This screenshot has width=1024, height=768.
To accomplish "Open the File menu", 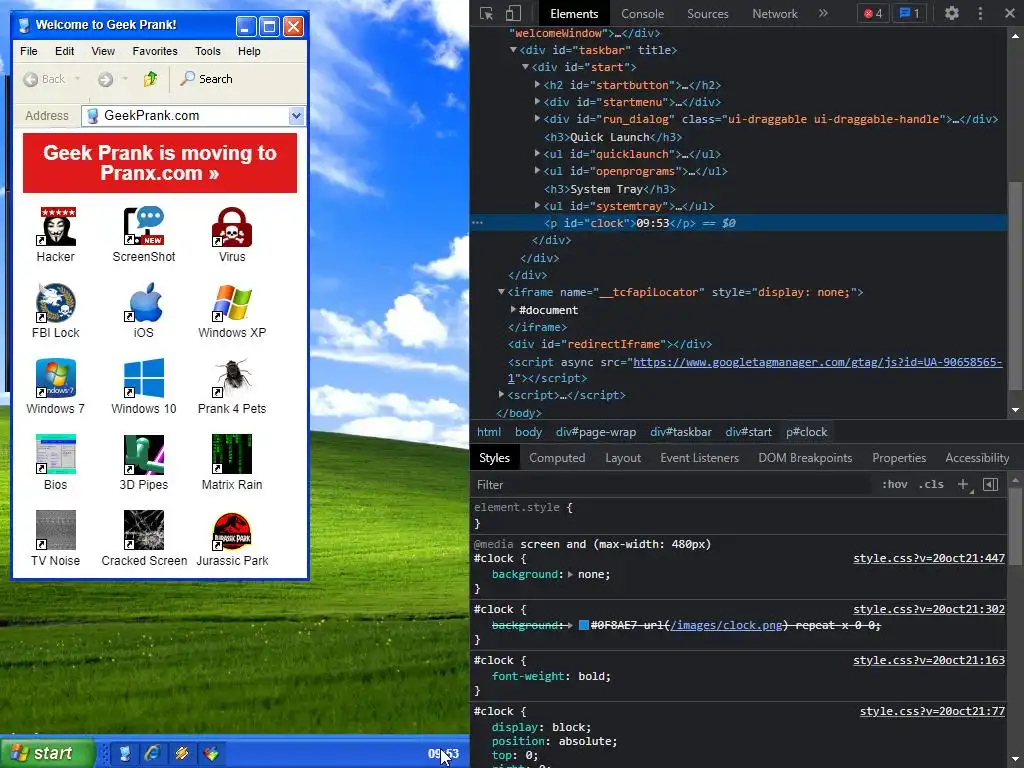I will point(29,51).
